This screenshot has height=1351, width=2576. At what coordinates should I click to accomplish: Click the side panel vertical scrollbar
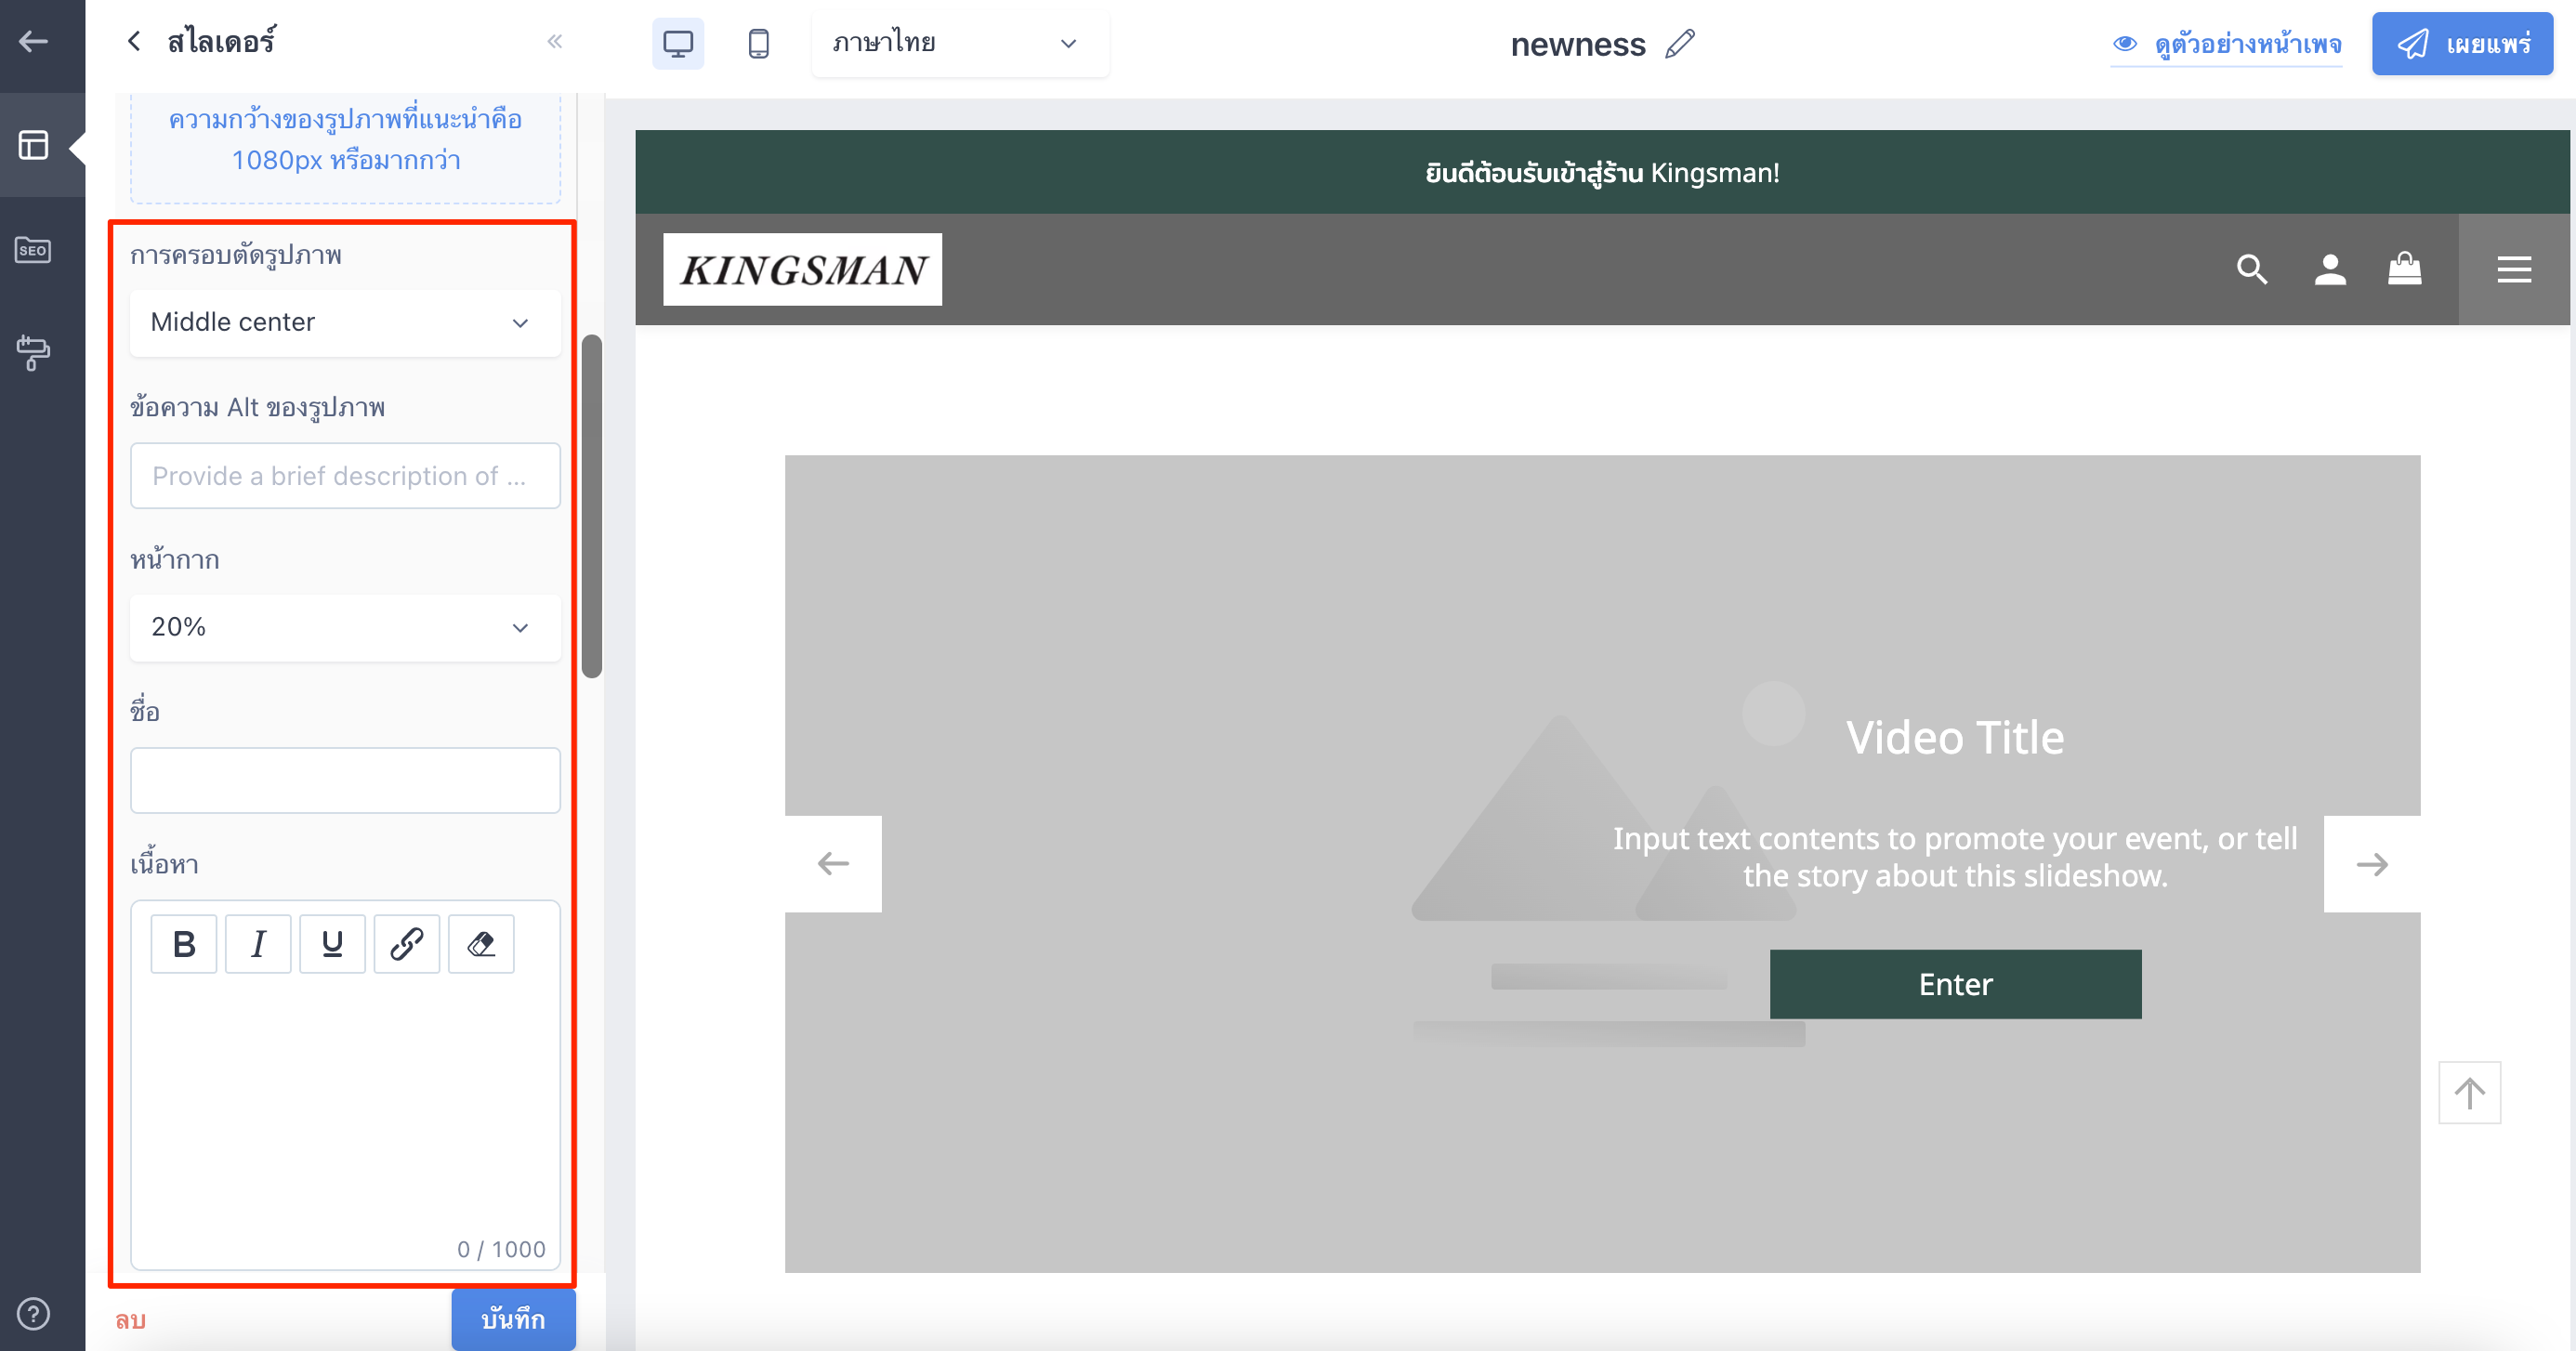[592, 506]
